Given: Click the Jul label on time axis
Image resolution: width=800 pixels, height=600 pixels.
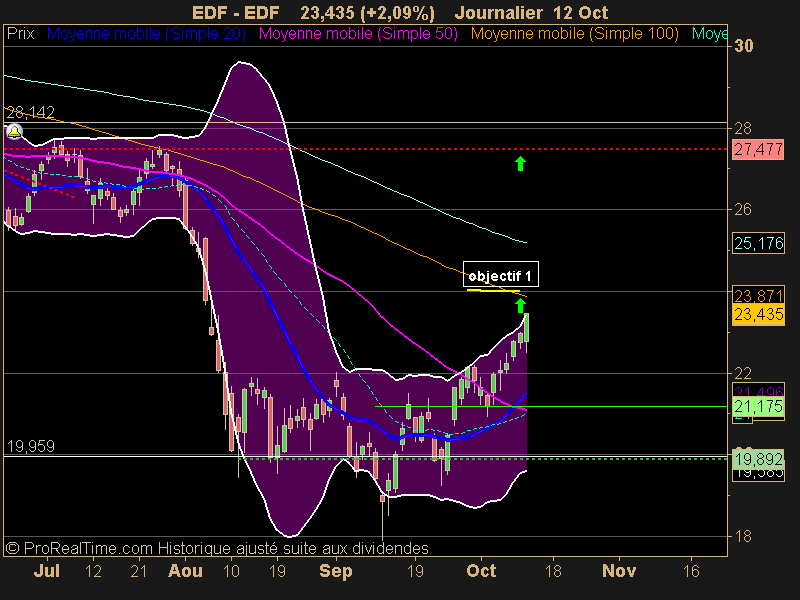Looking at the screenshot, I should point(46,570).
